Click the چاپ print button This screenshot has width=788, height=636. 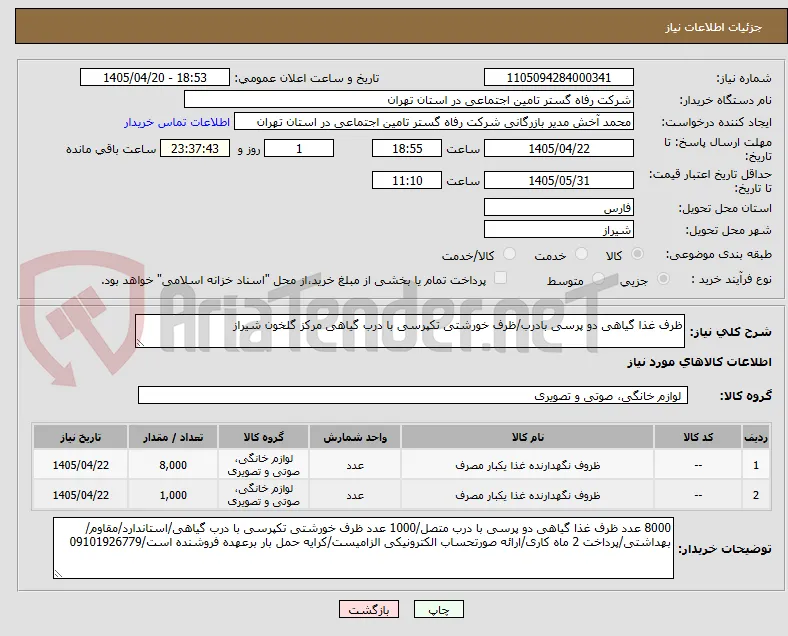(439, 609)
